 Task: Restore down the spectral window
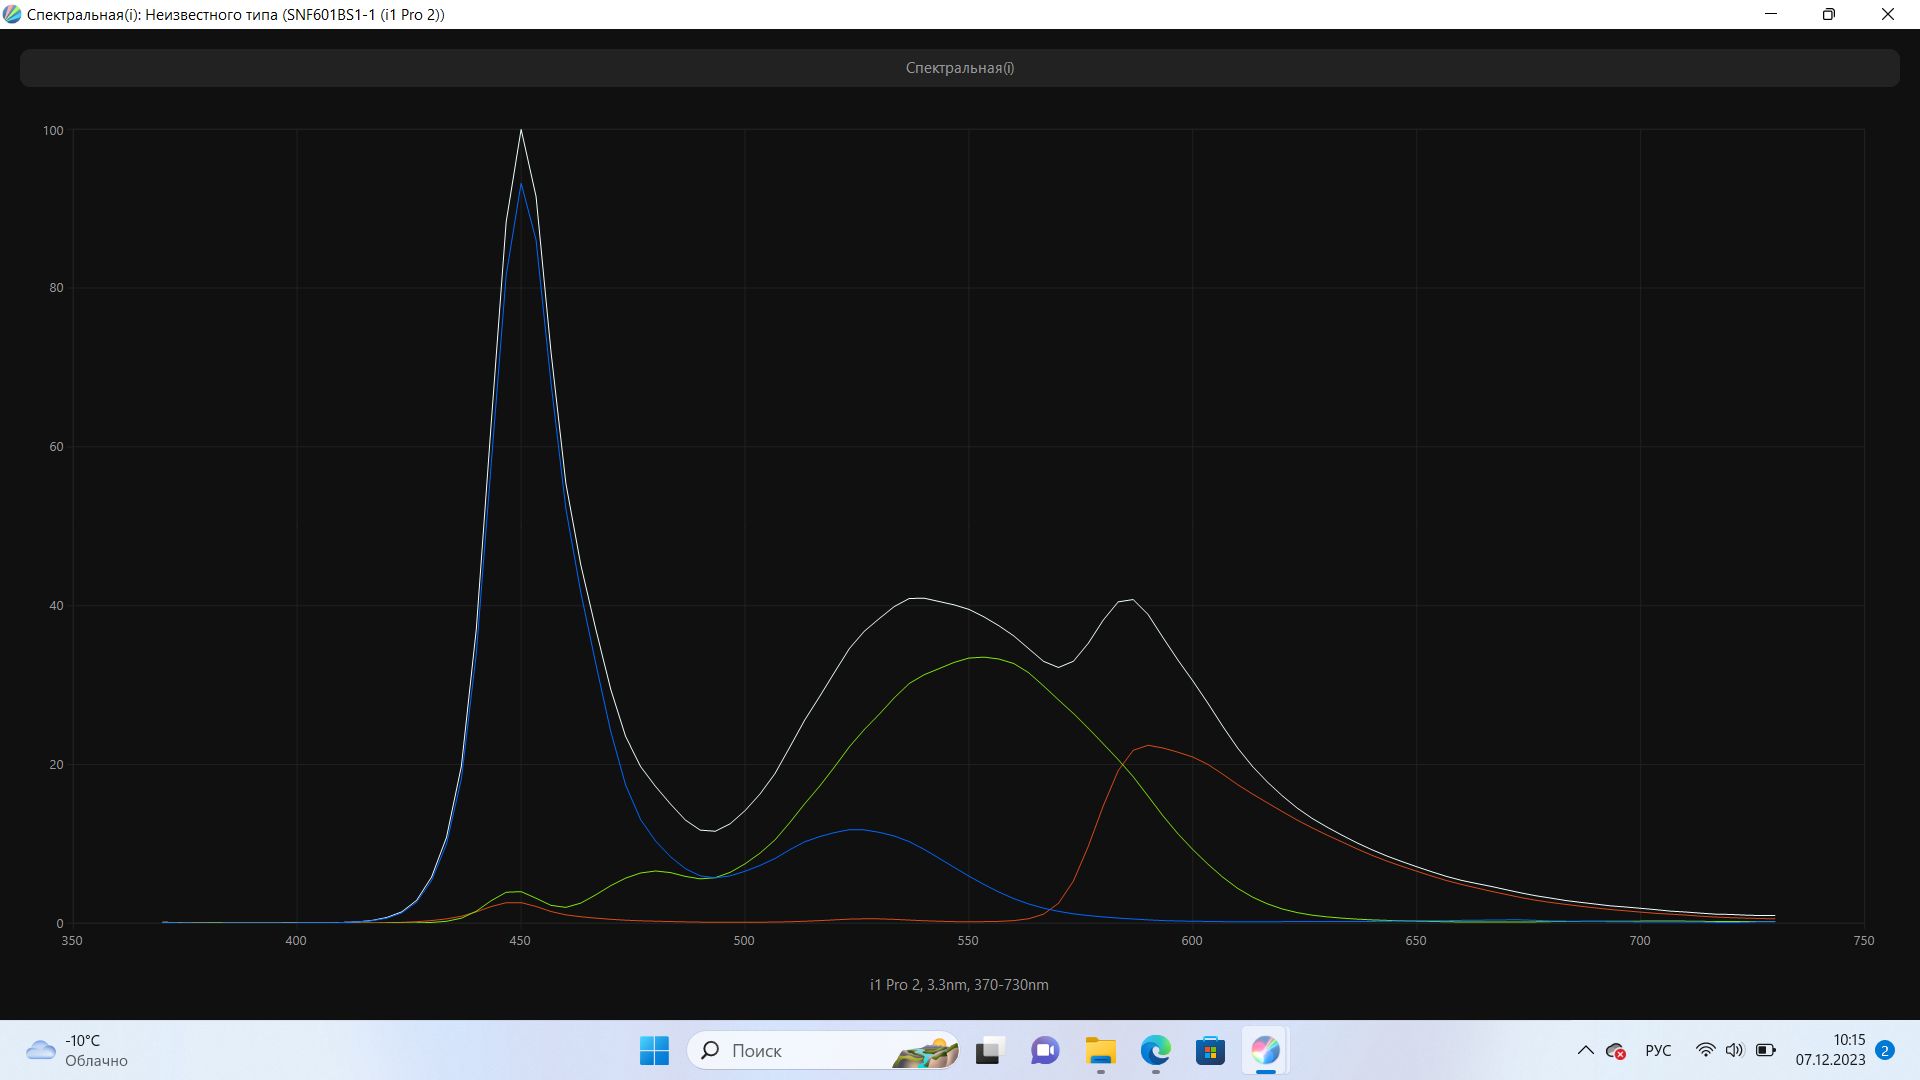pos(1828,14)
